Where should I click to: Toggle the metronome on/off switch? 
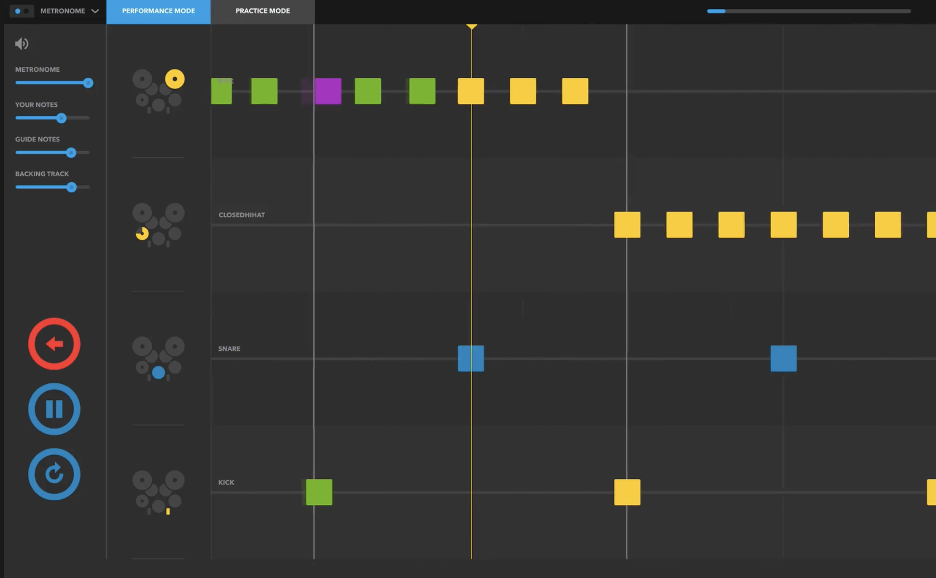pos(23,11)
